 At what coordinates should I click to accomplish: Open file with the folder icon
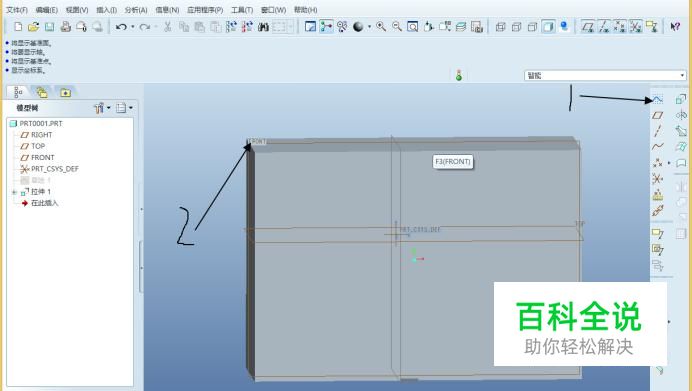pyautogui.click(x=34, y=27)
